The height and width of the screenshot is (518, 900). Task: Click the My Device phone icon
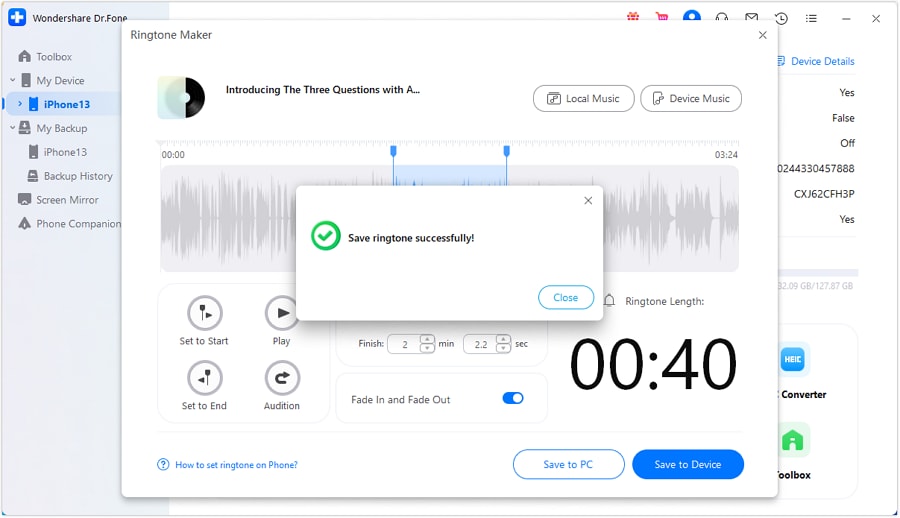(x=26, y=80)
